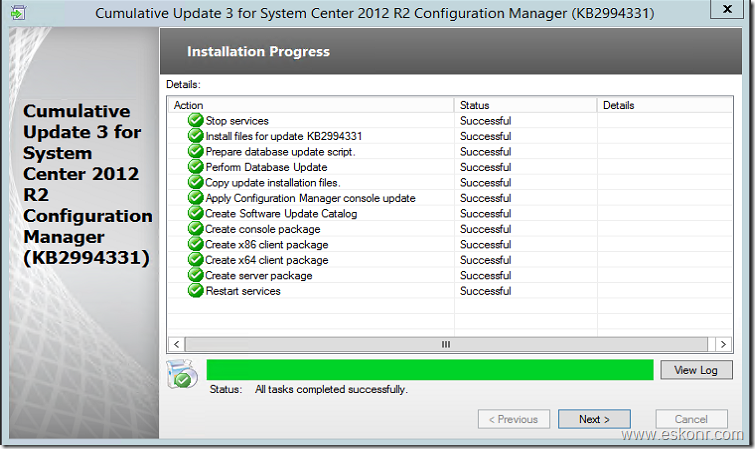The width and height of the screenshot is (755, 449).
Task: Click the horizontal scrollbar thumb
Action: tap(446, 344)
